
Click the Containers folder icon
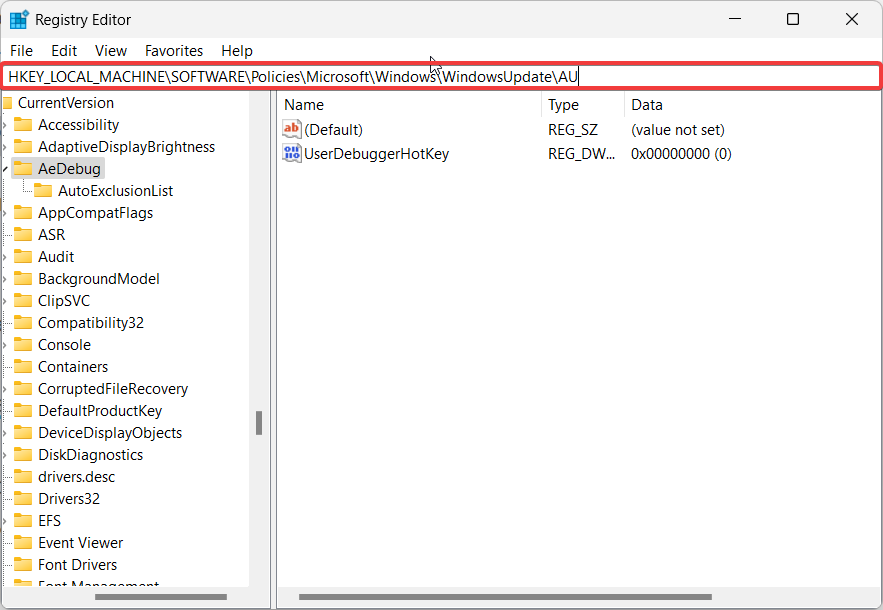coord(23,366)
